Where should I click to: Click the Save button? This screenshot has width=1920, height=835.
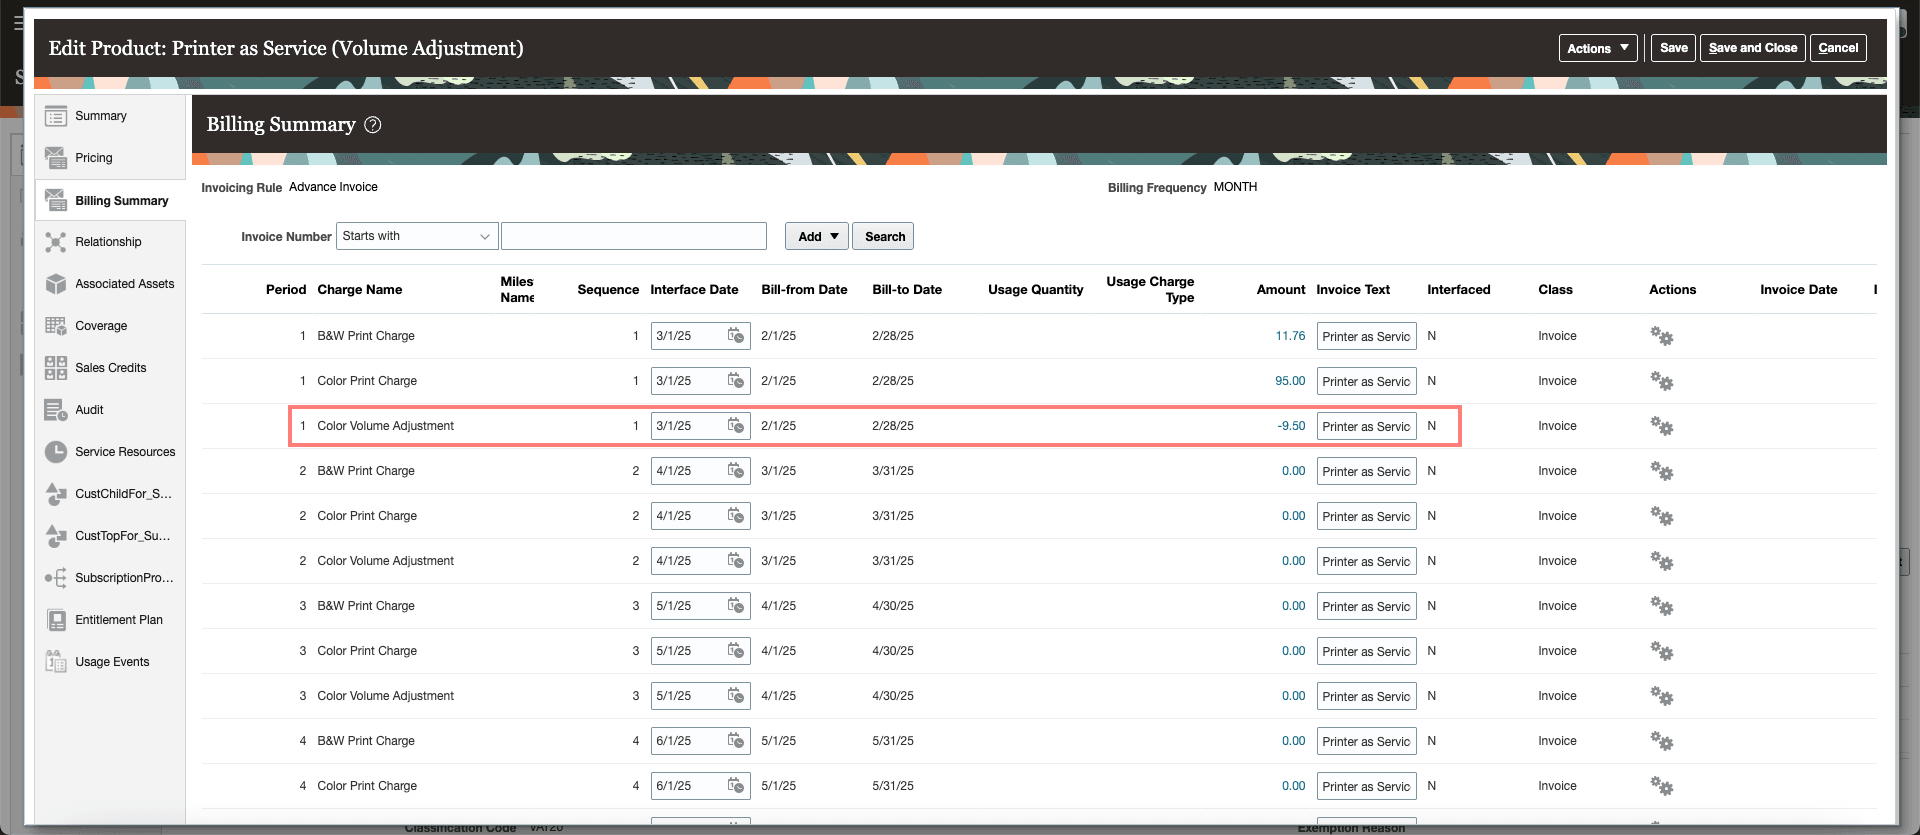click(1673, 48)
